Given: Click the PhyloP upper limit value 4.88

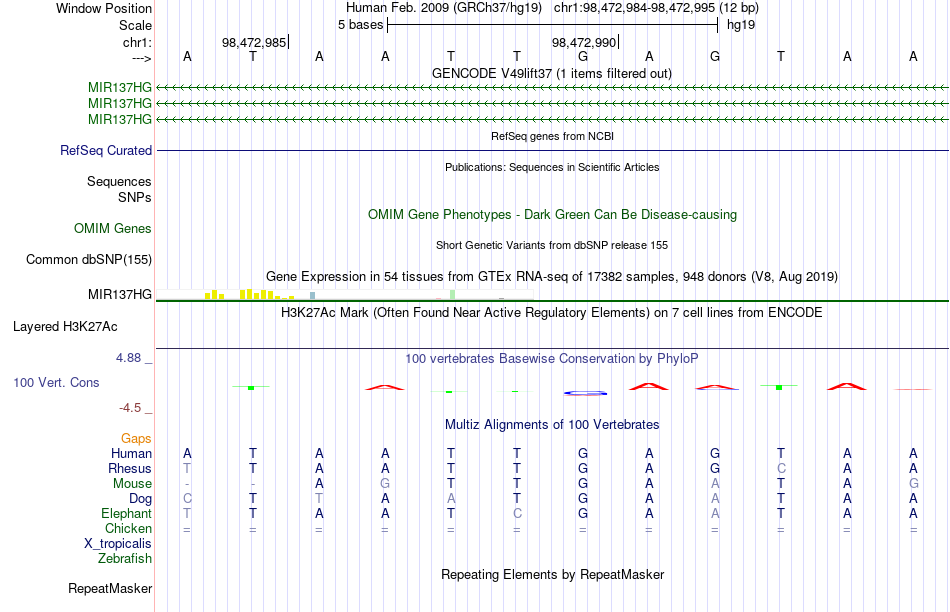Looking at the screenshot, I should tap(128, 358).
